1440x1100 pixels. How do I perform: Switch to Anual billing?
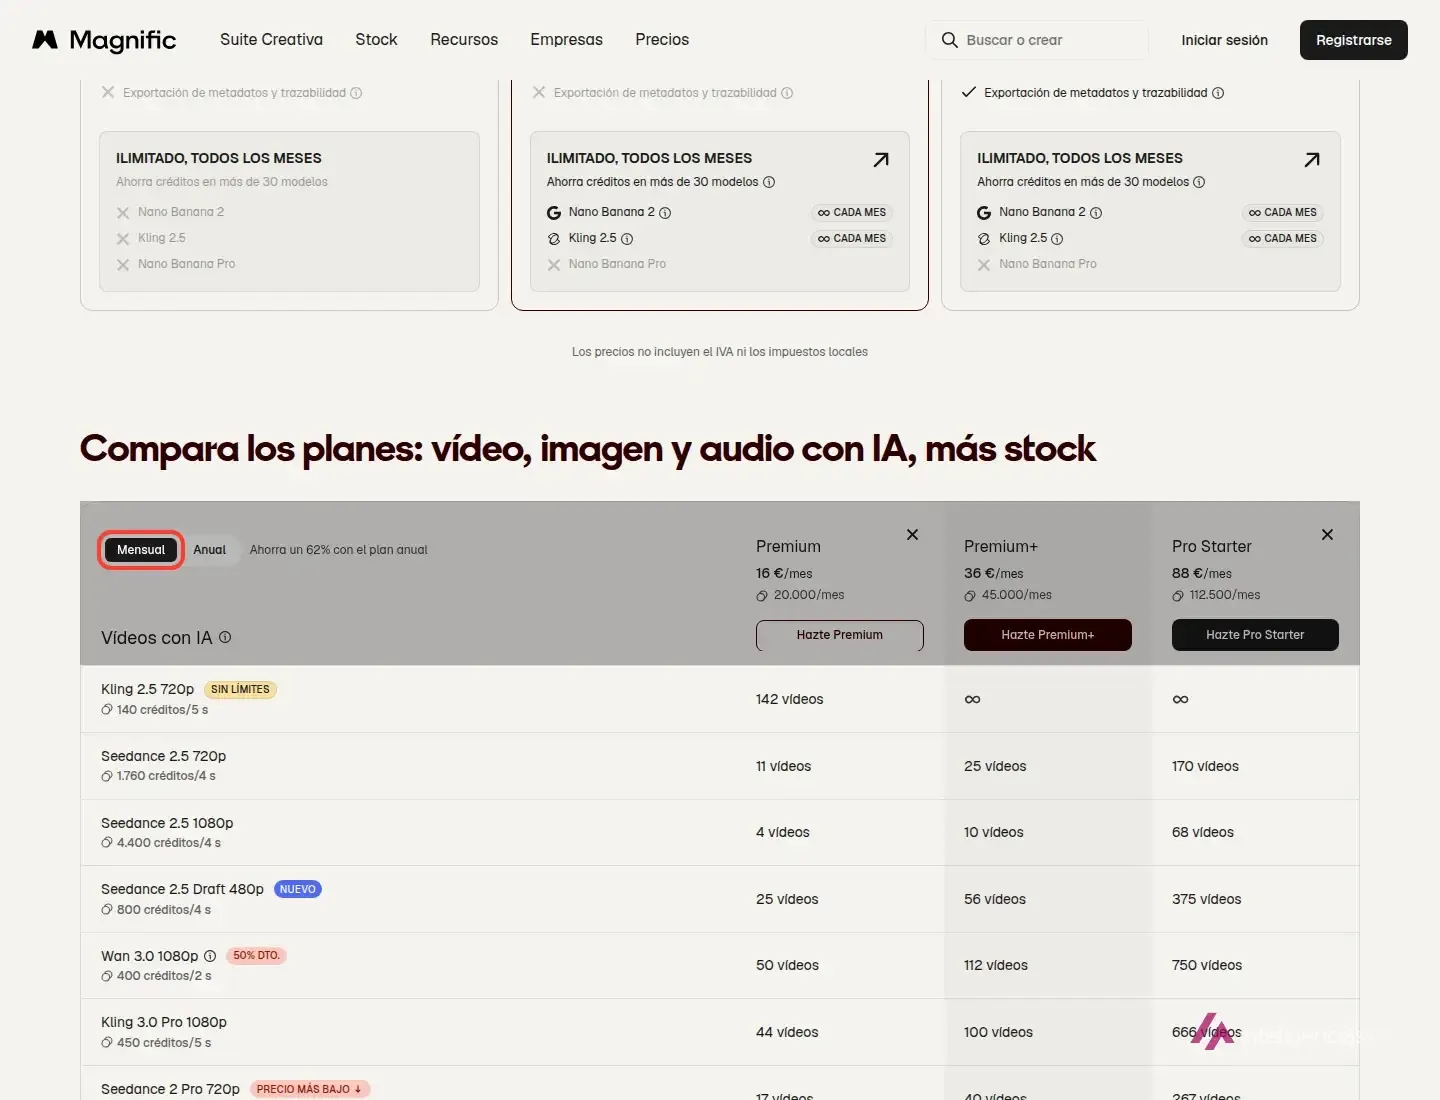pyautogui.click(x=210, y=550)
